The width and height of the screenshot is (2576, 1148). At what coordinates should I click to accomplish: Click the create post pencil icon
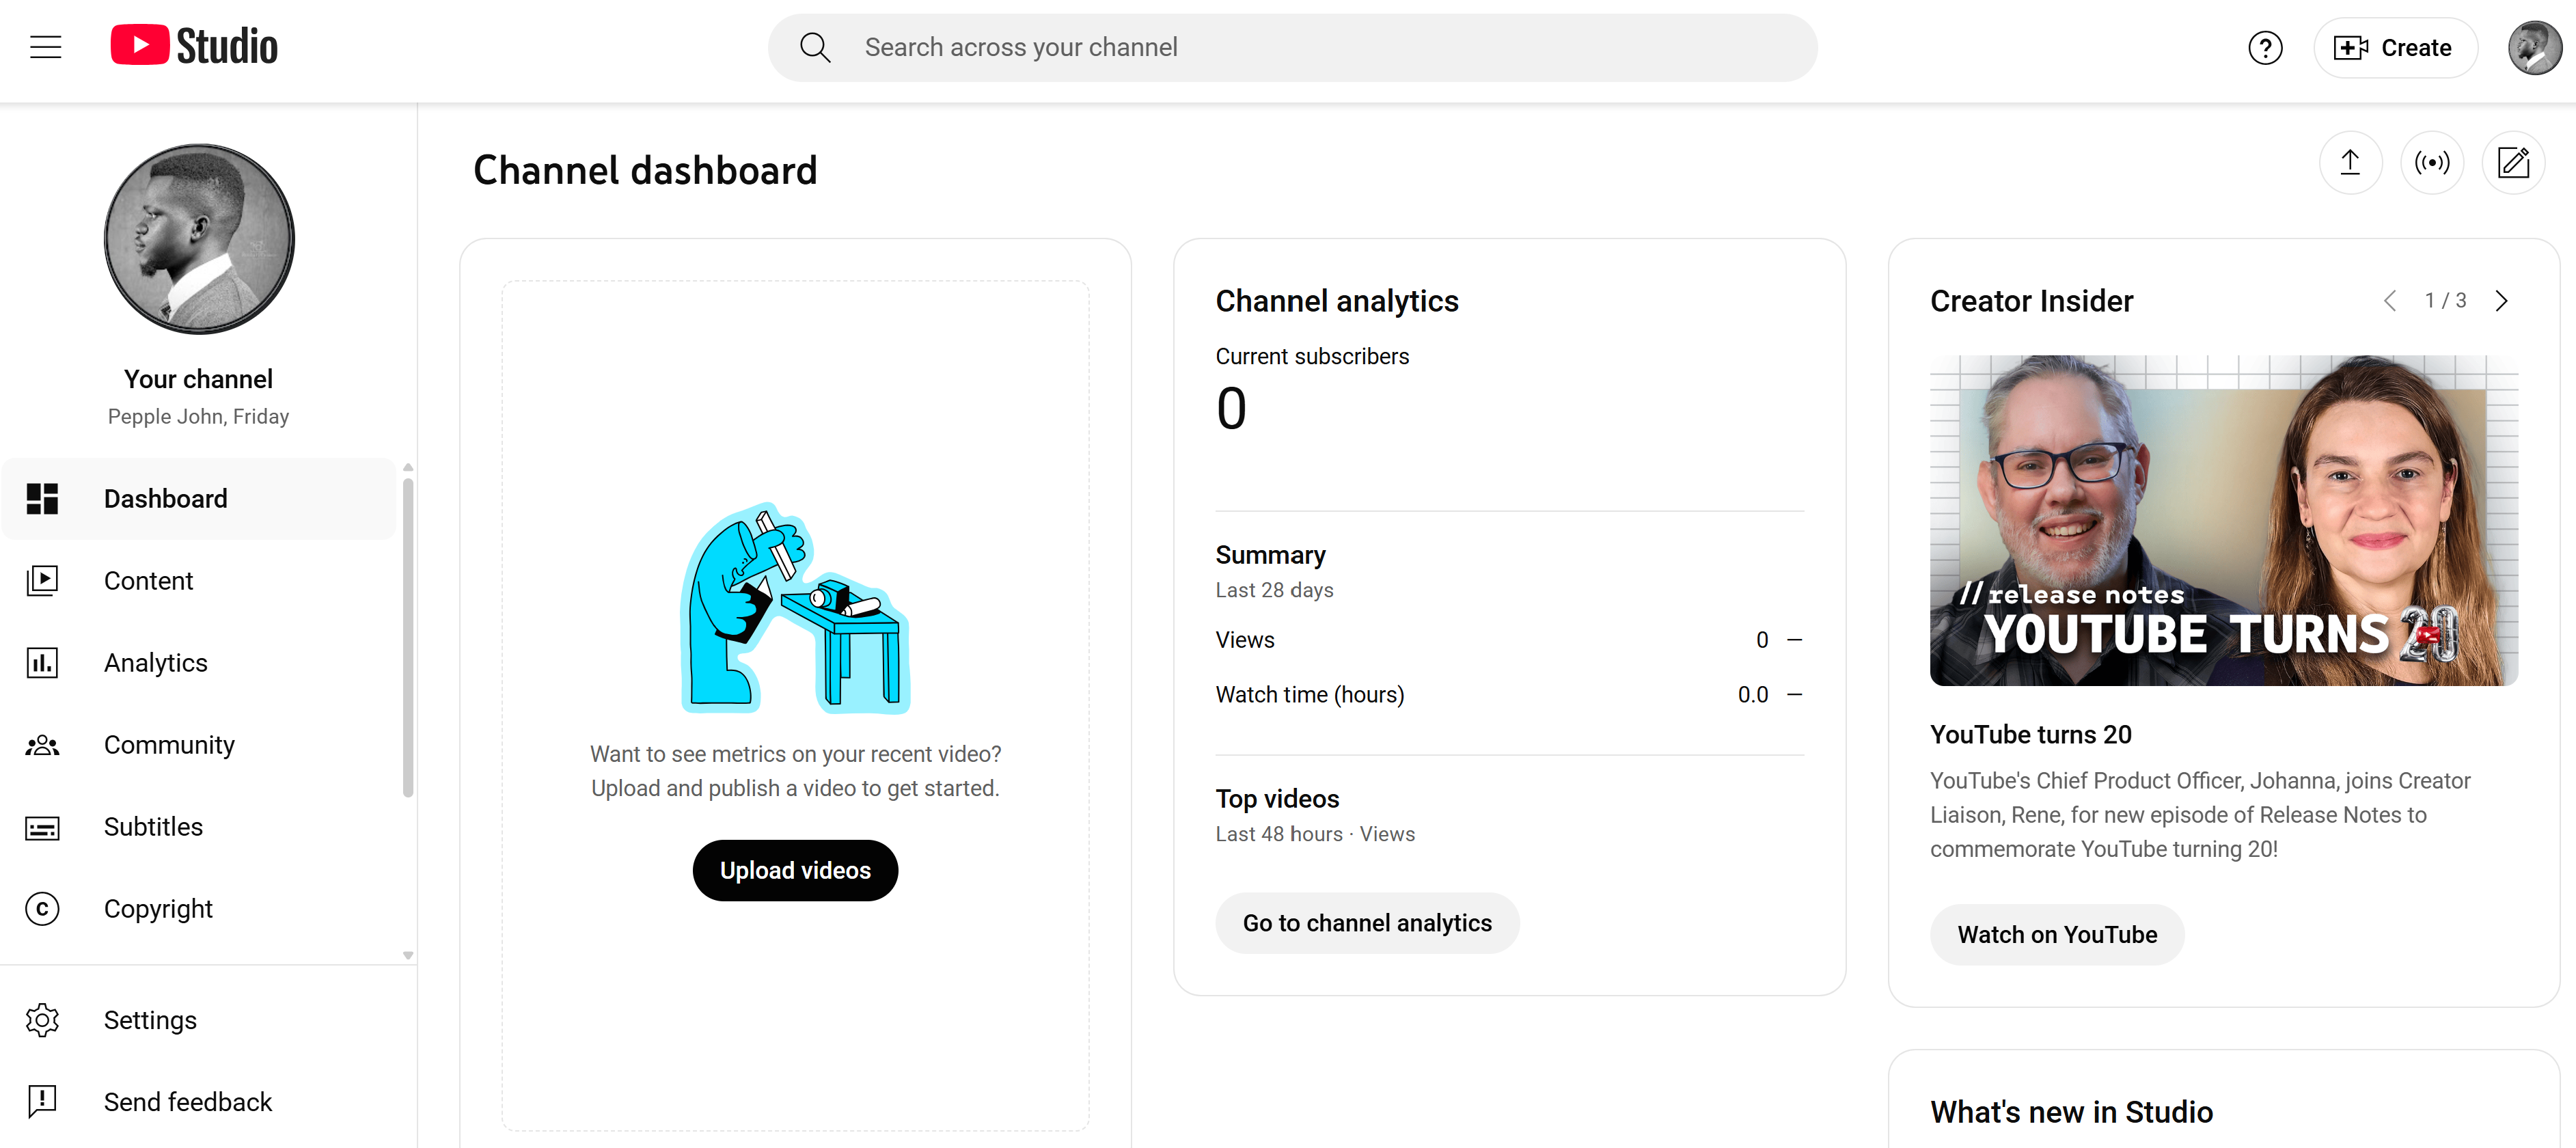pyautogui.click(x=2512, y=163)
